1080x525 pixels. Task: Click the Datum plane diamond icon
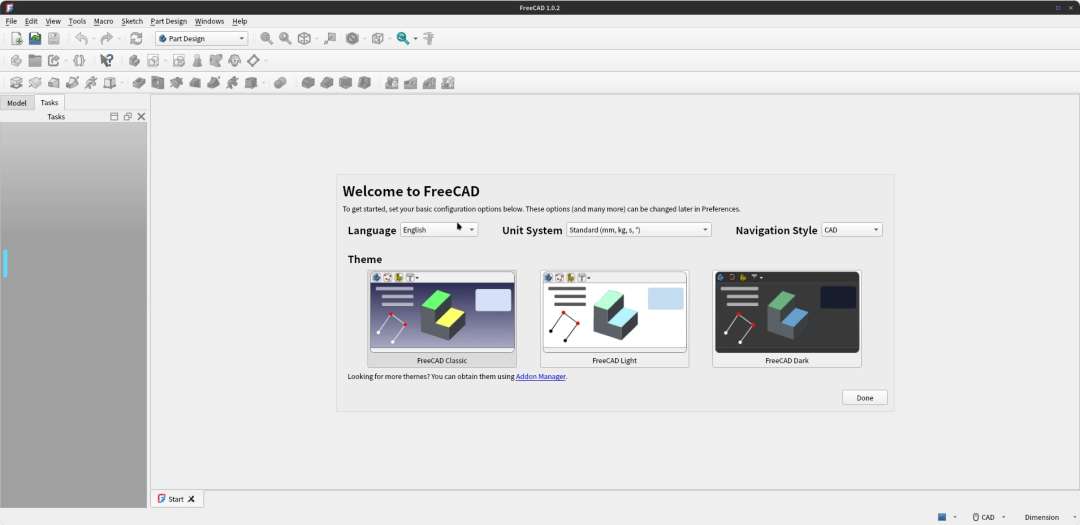253,61
